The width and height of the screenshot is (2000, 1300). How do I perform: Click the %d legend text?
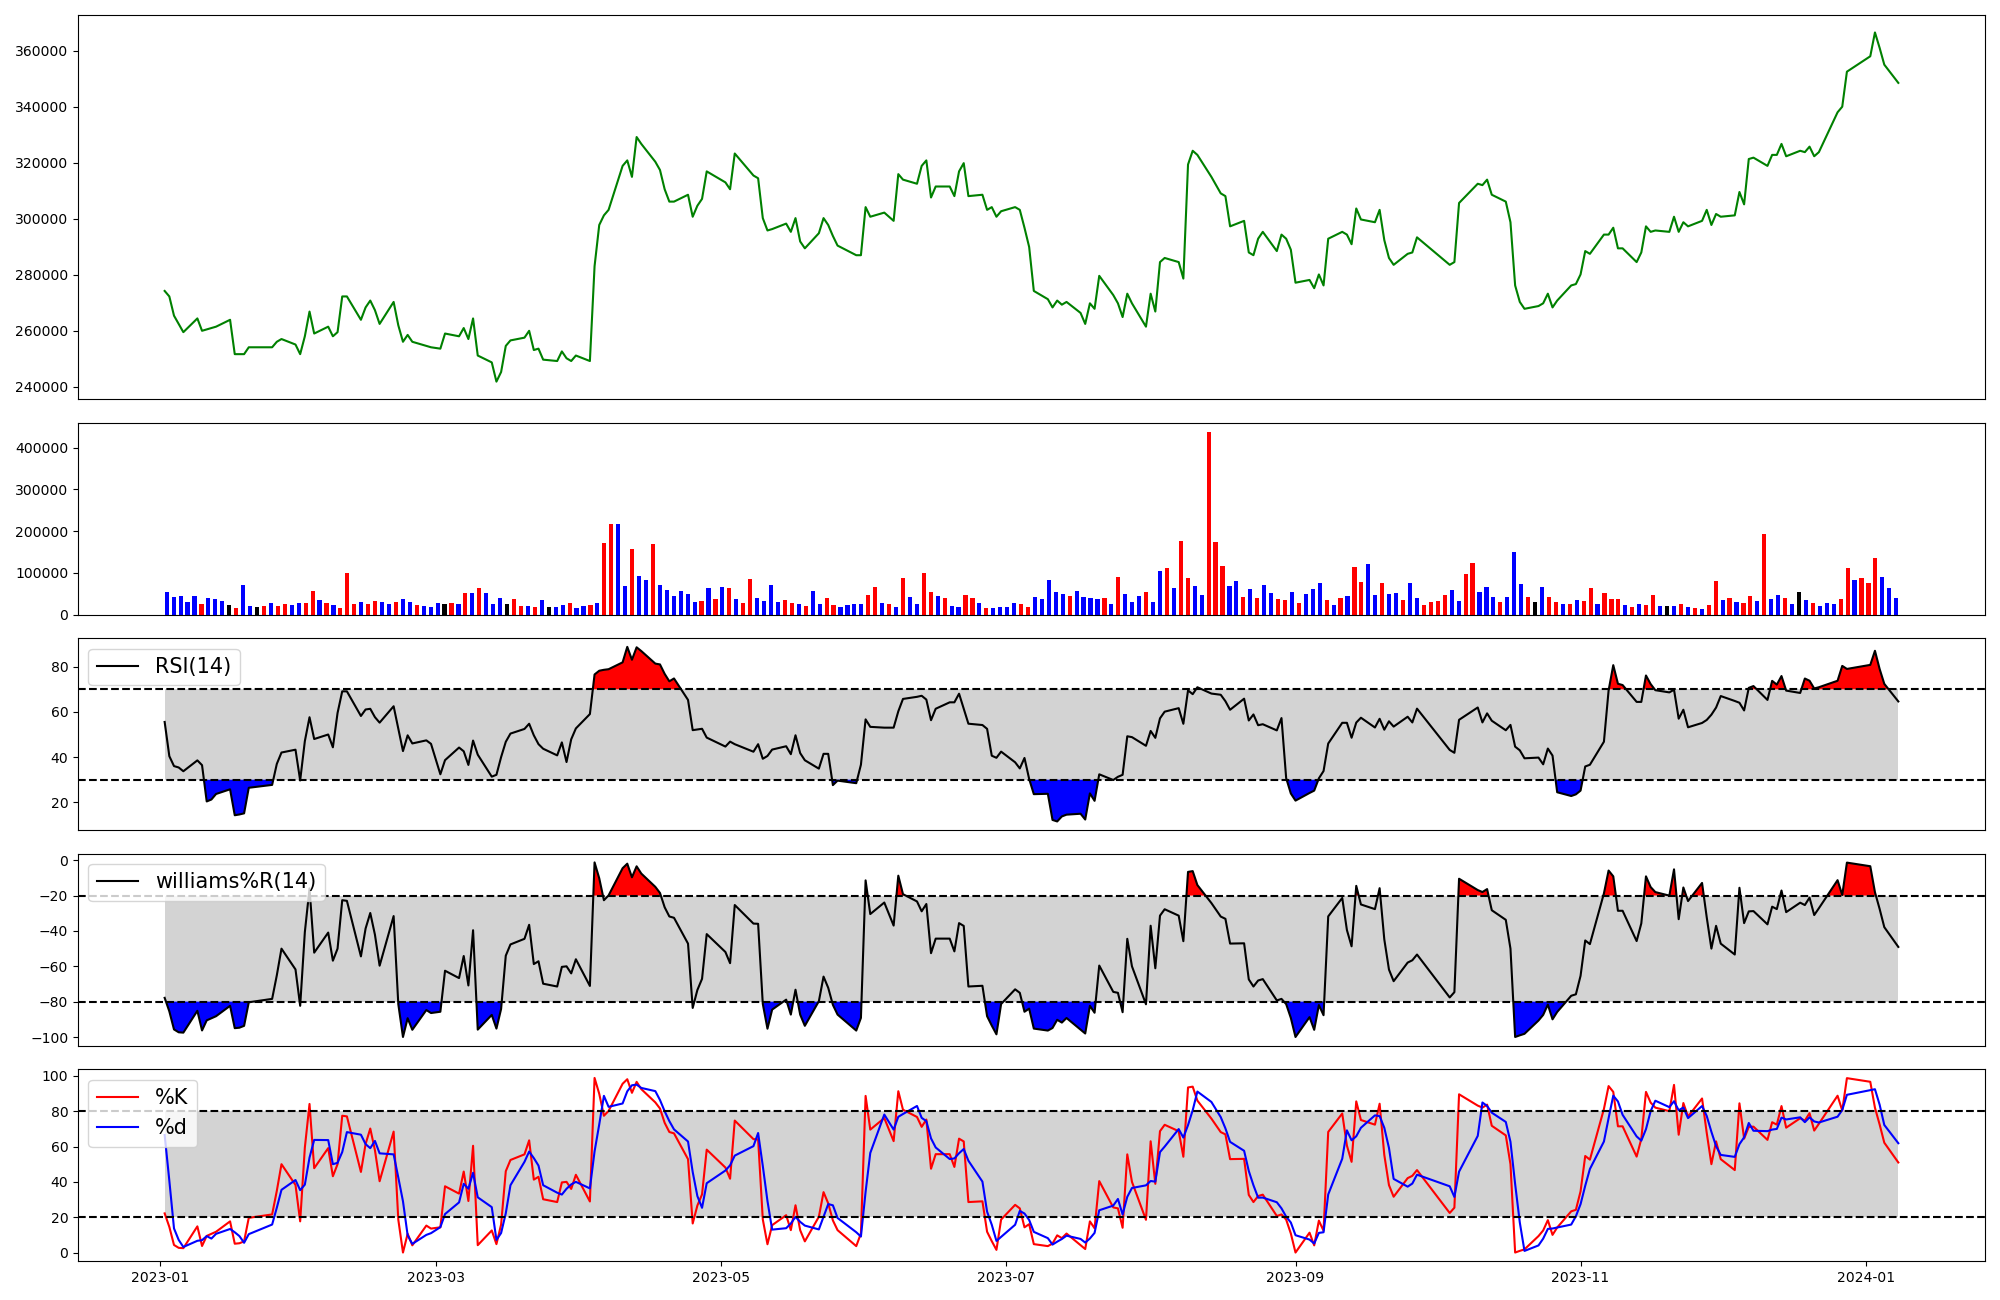tap(171, 1127)
